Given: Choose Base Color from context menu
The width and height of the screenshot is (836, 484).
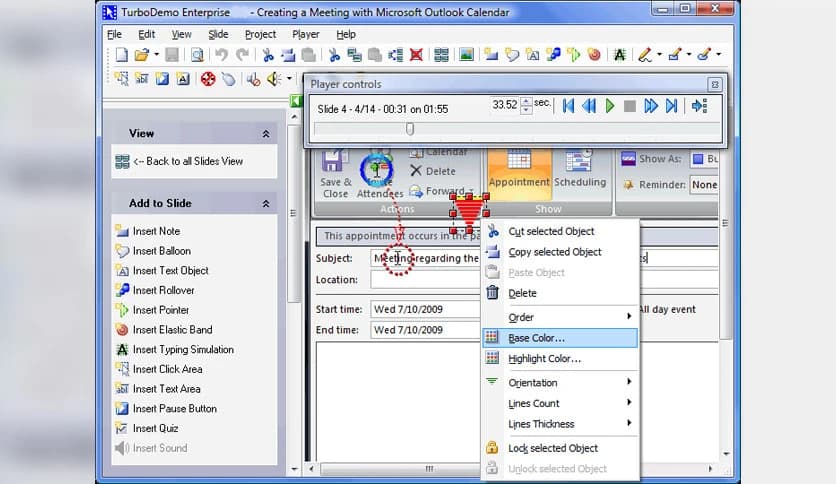Looking at the screenshot, I should pos(560,338).
